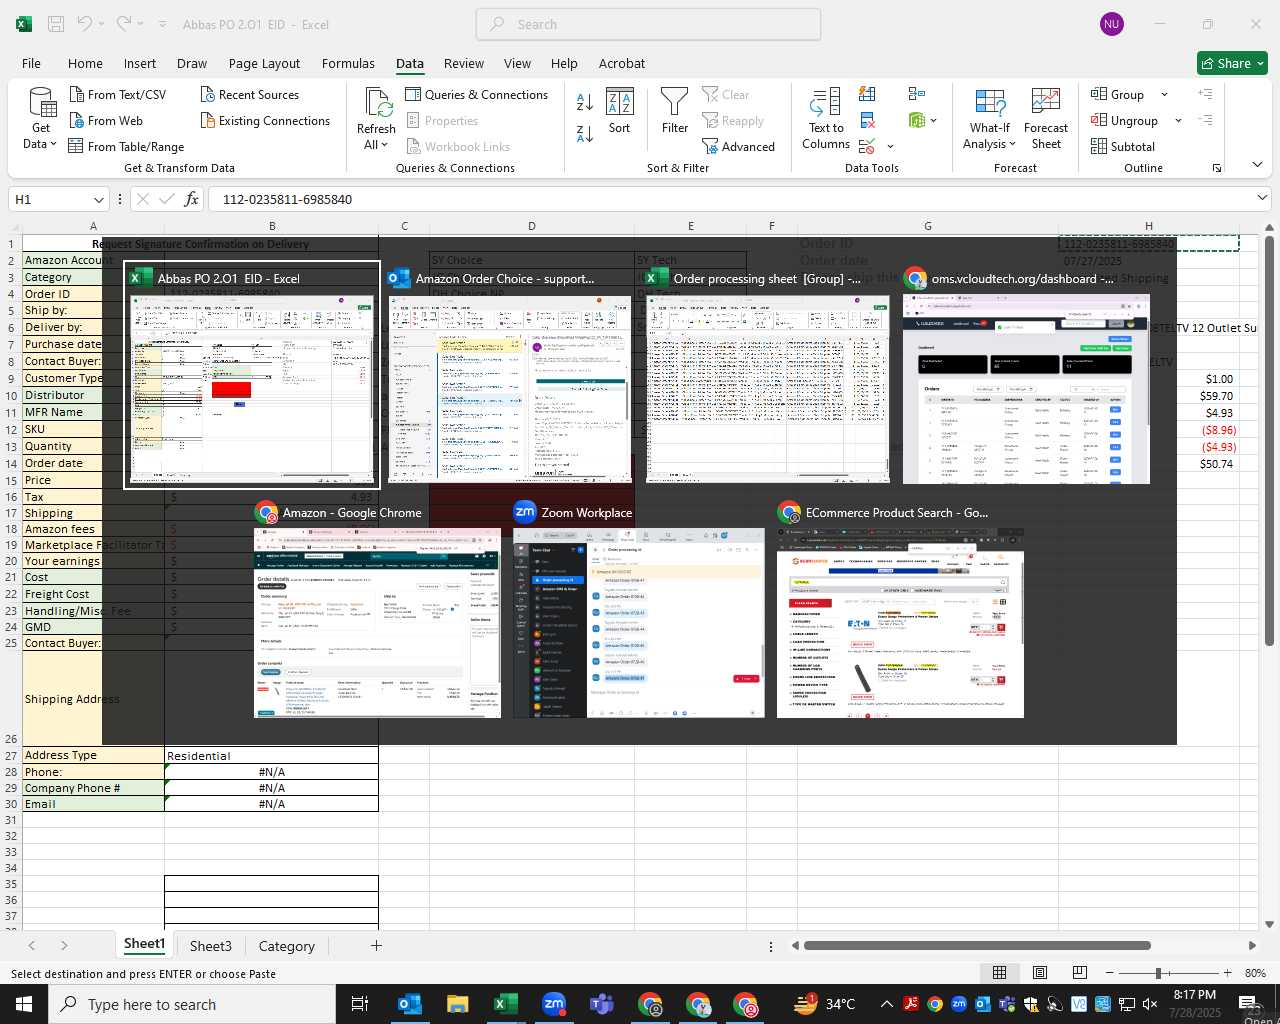Open Existing Connections

265,120
